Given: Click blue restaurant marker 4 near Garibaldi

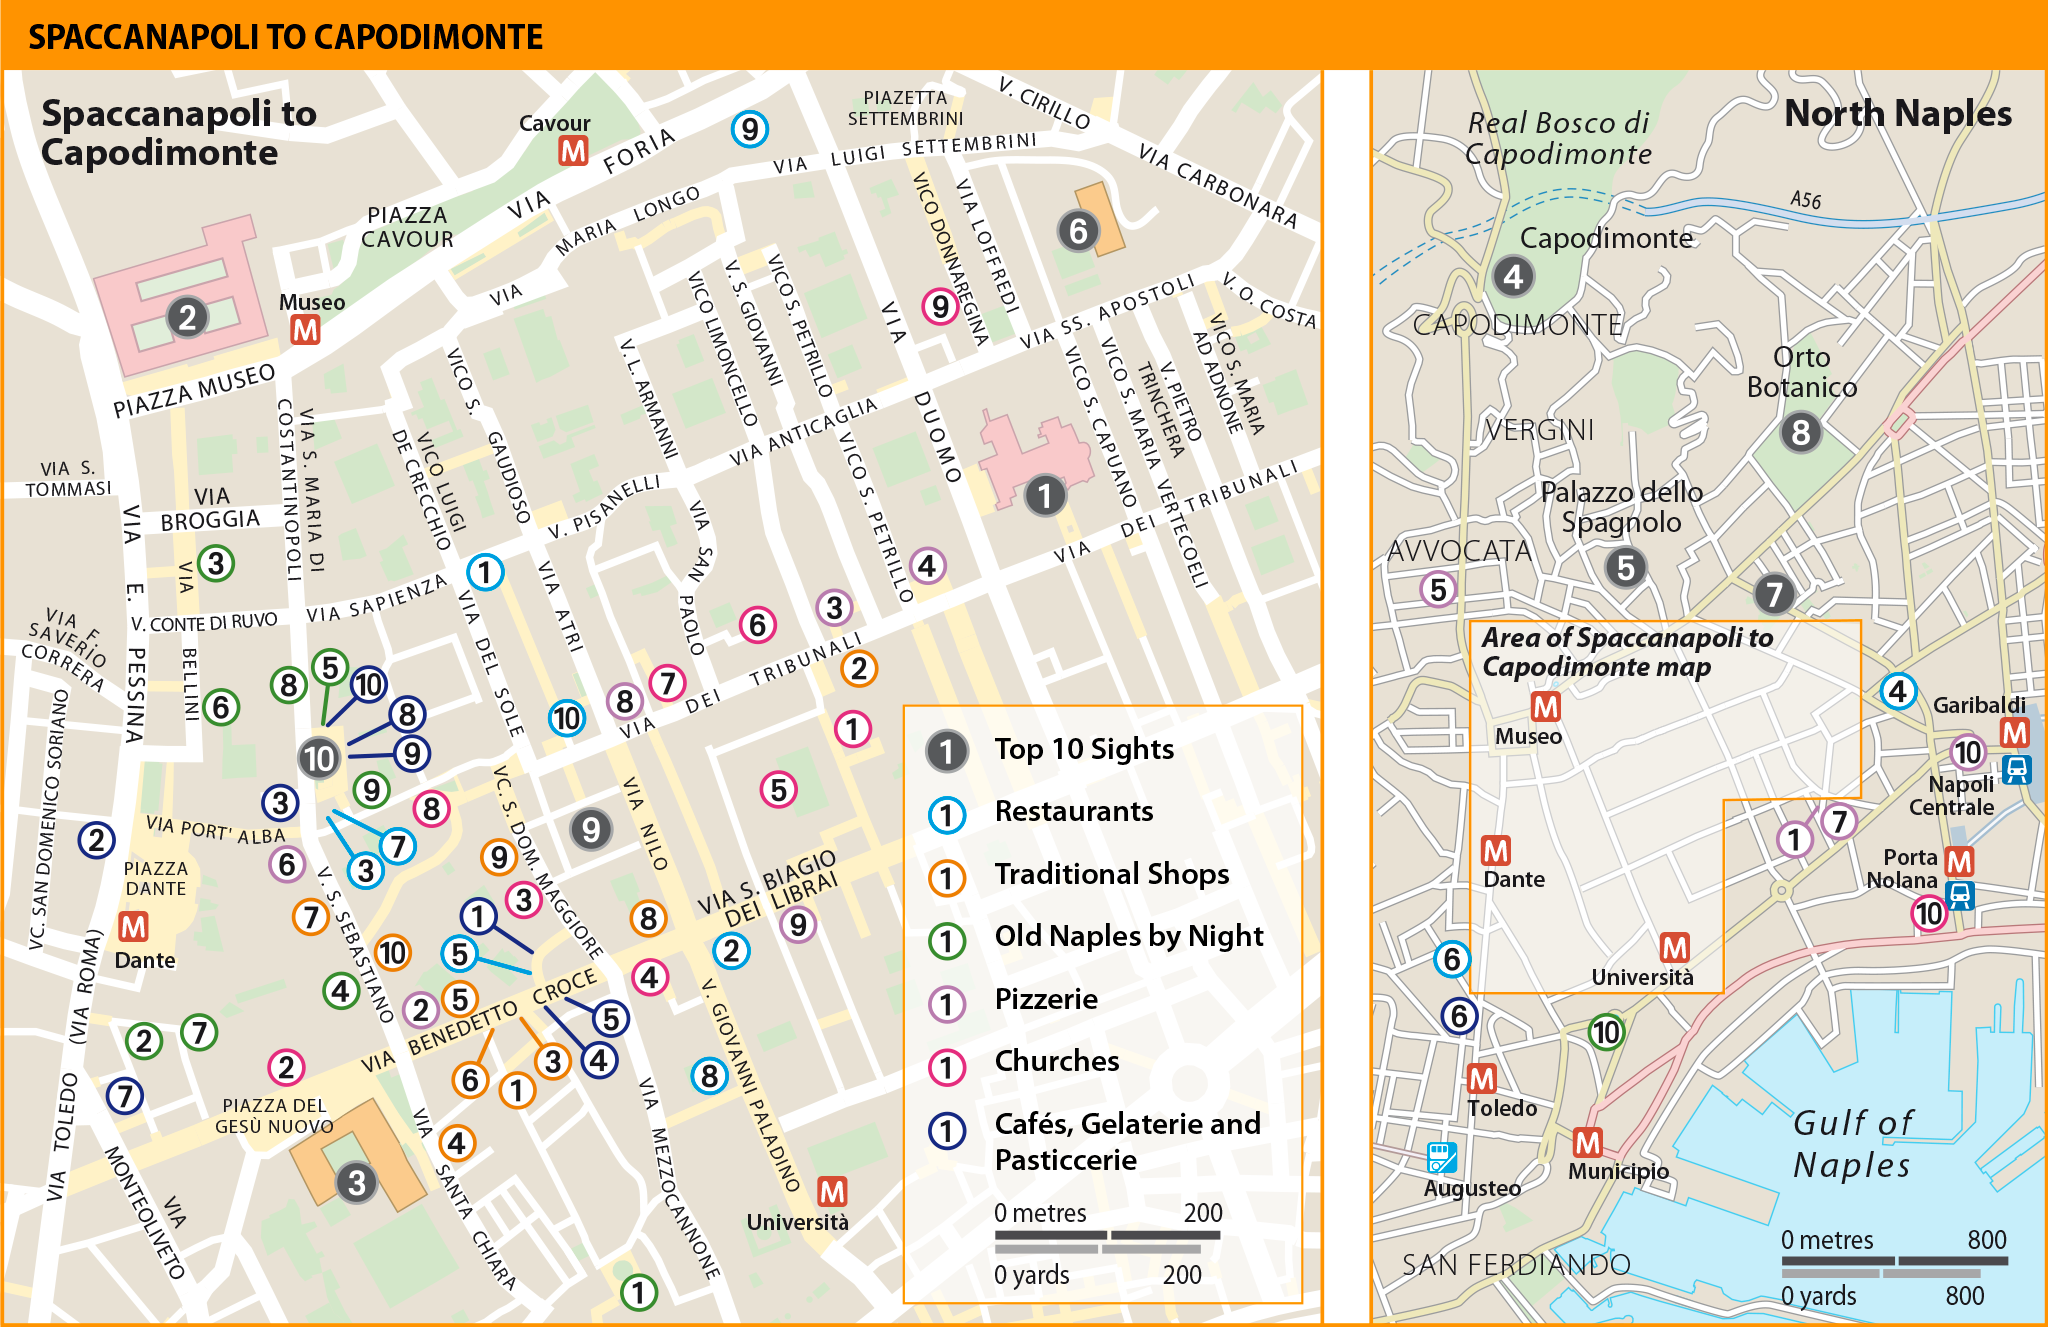Looking at the screenshot, I should (1897, 691).
